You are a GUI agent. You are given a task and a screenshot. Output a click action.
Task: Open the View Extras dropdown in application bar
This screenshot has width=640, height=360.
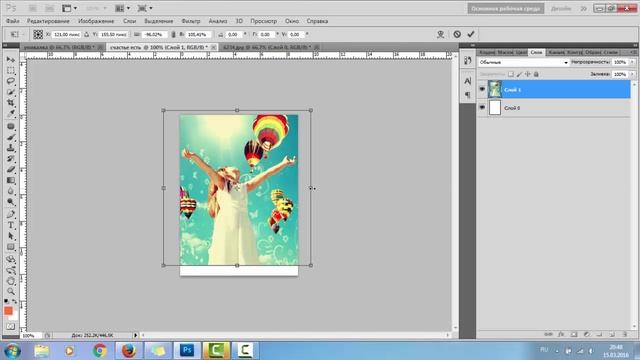coord(69,8)
